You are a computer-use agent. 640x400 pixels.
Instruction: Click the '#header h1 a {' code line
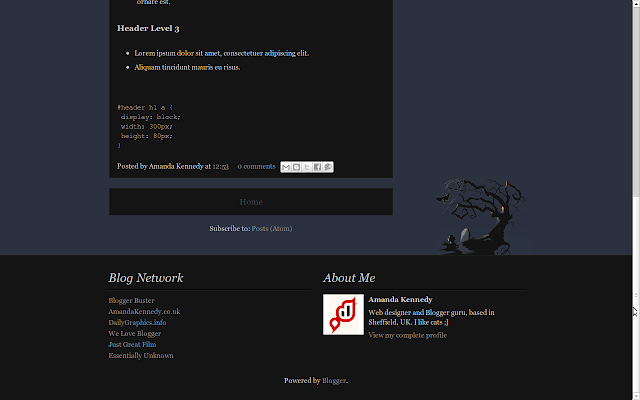click(145, 108)
